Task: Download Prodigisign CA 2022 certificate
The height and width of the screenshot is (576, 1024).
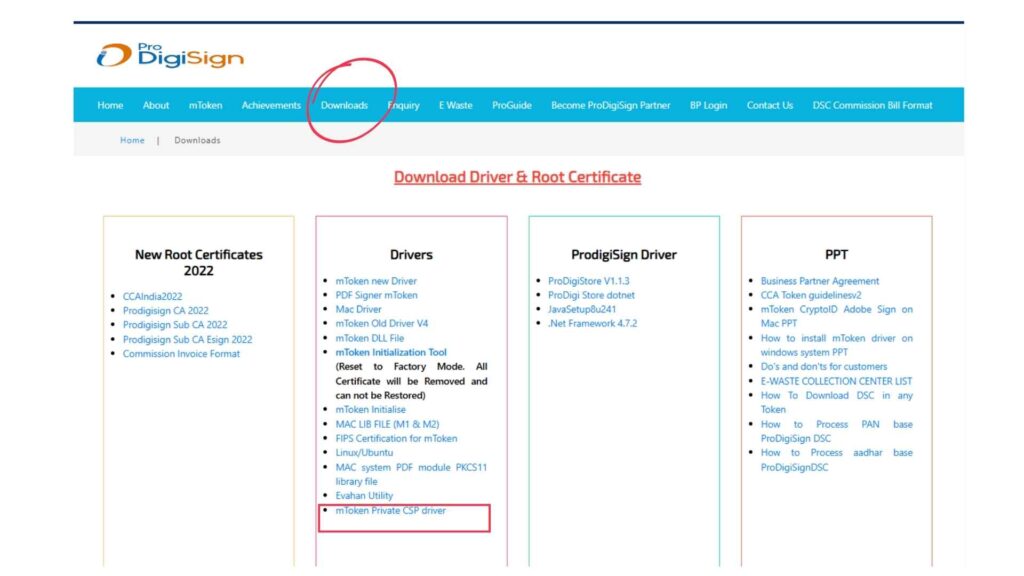Action: pos(166,311)
